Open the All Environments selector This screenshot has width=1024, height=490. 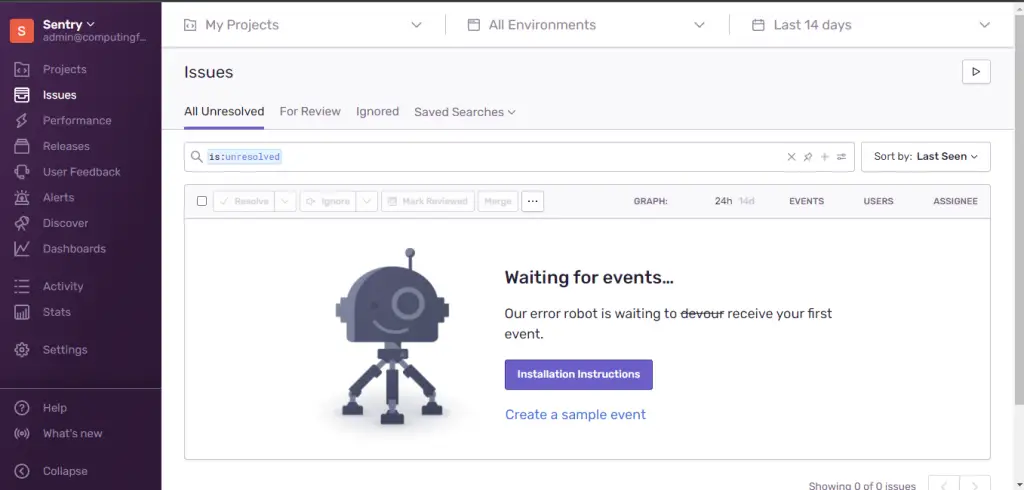586,25
